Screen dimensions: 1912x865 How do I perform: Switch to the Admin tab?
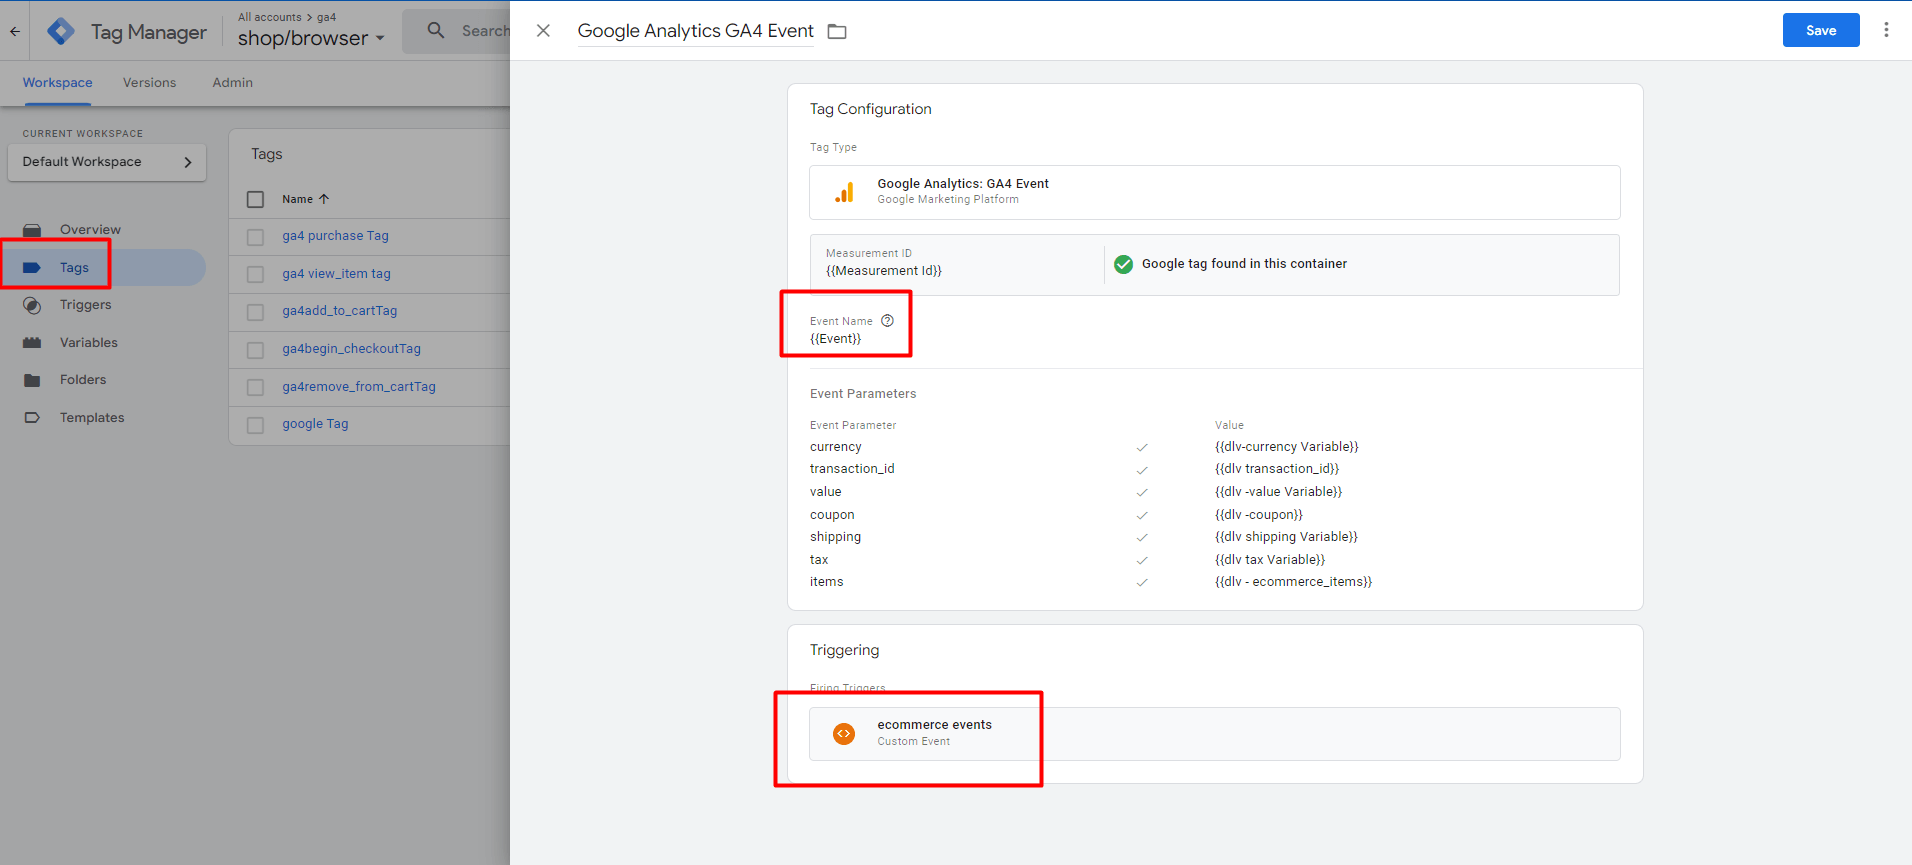pos(232,83)
